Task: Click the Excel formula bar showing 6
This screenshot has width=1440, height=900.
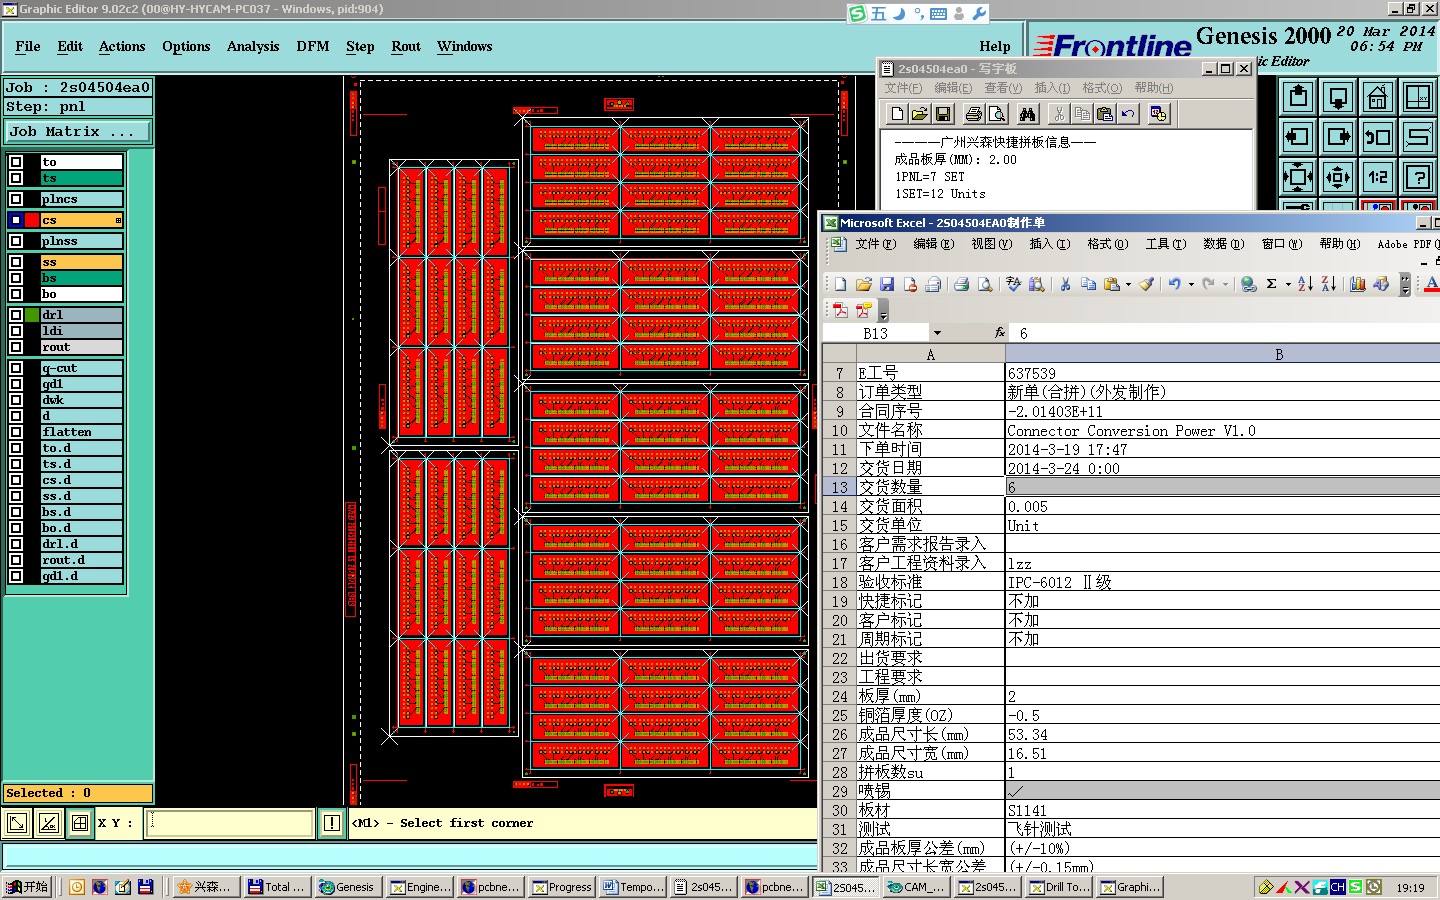Action: (x=1225, y=333)
